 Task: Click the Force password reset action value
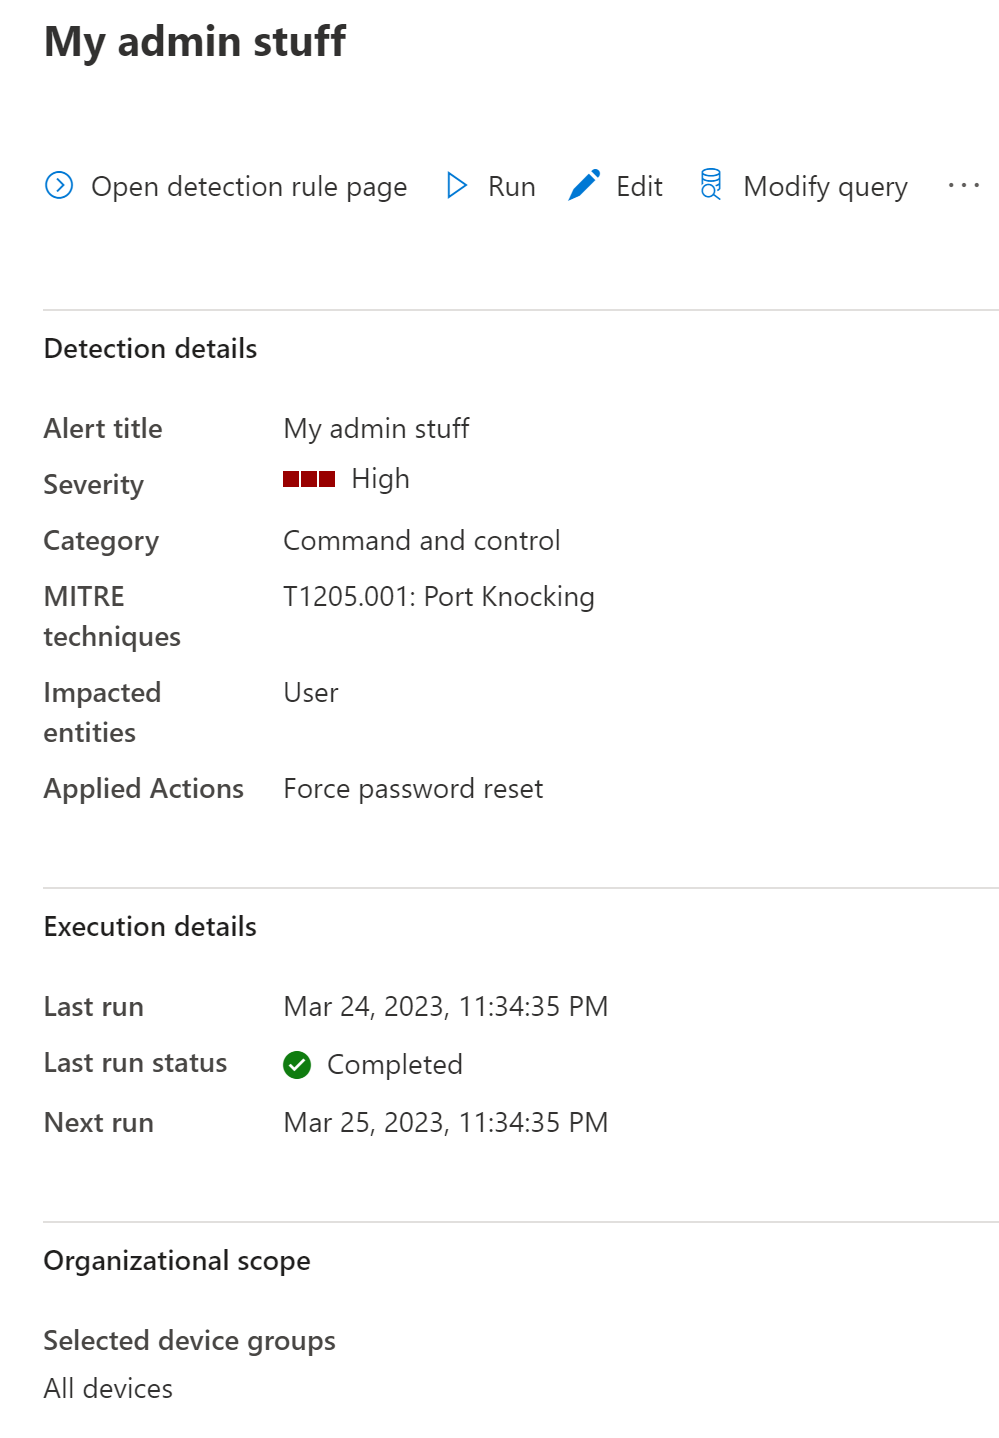(x=413, y=789)
